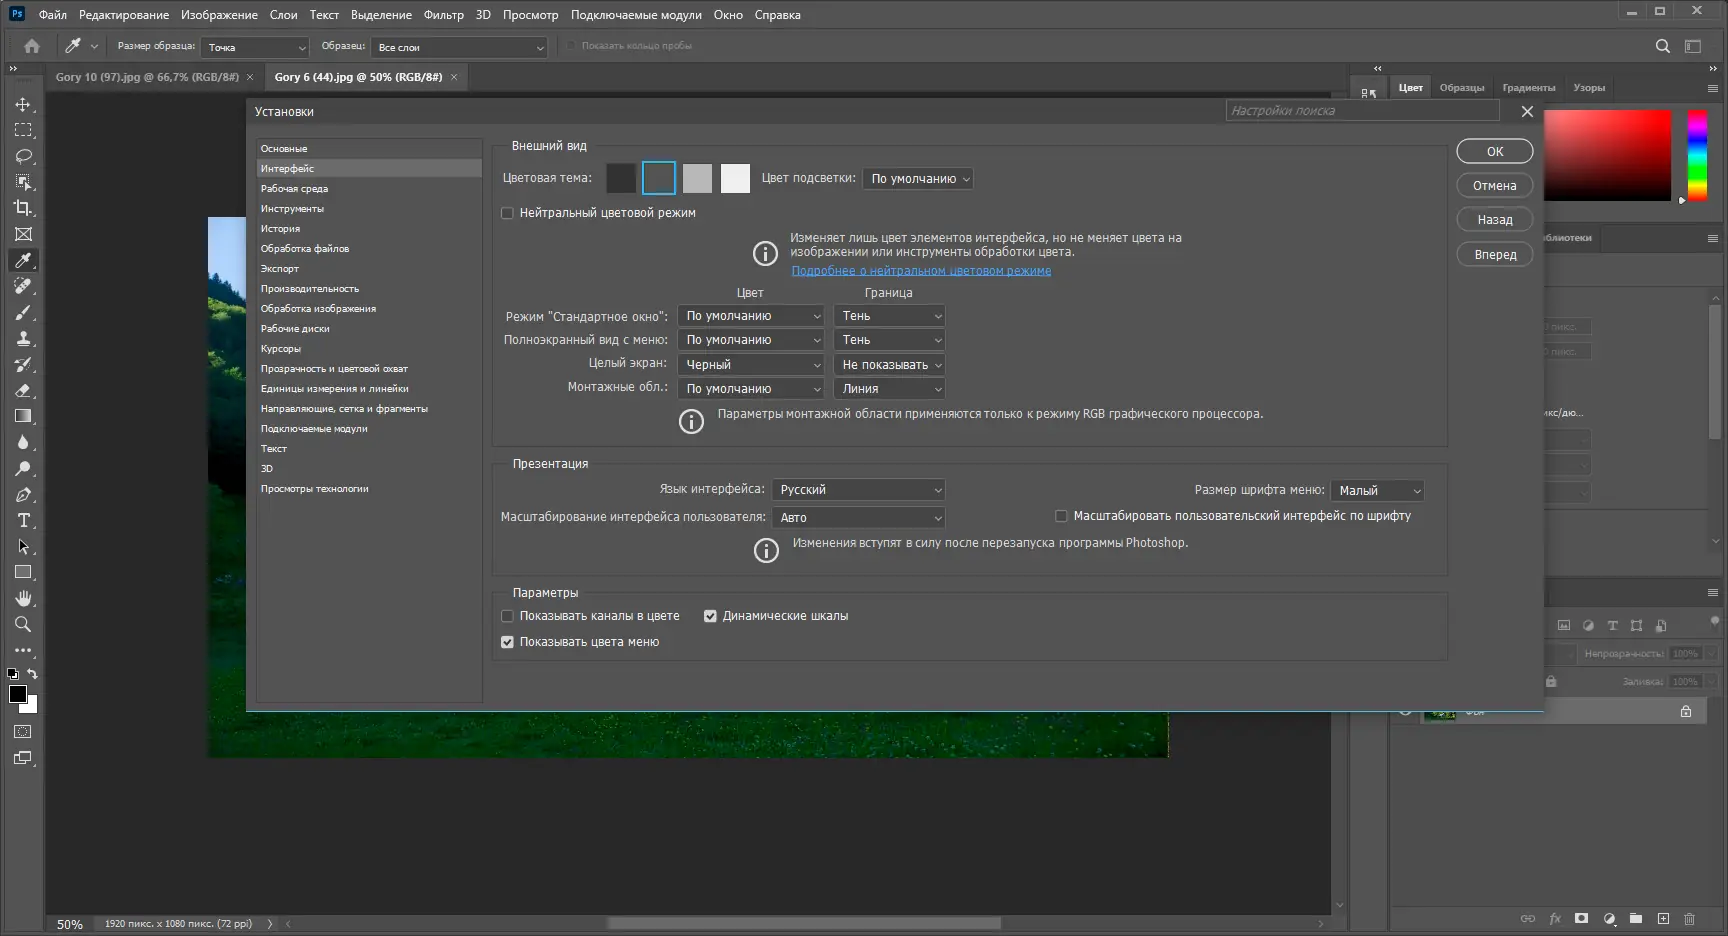Open 'Монтажные обл.' border dropdown

click(889, 389)
